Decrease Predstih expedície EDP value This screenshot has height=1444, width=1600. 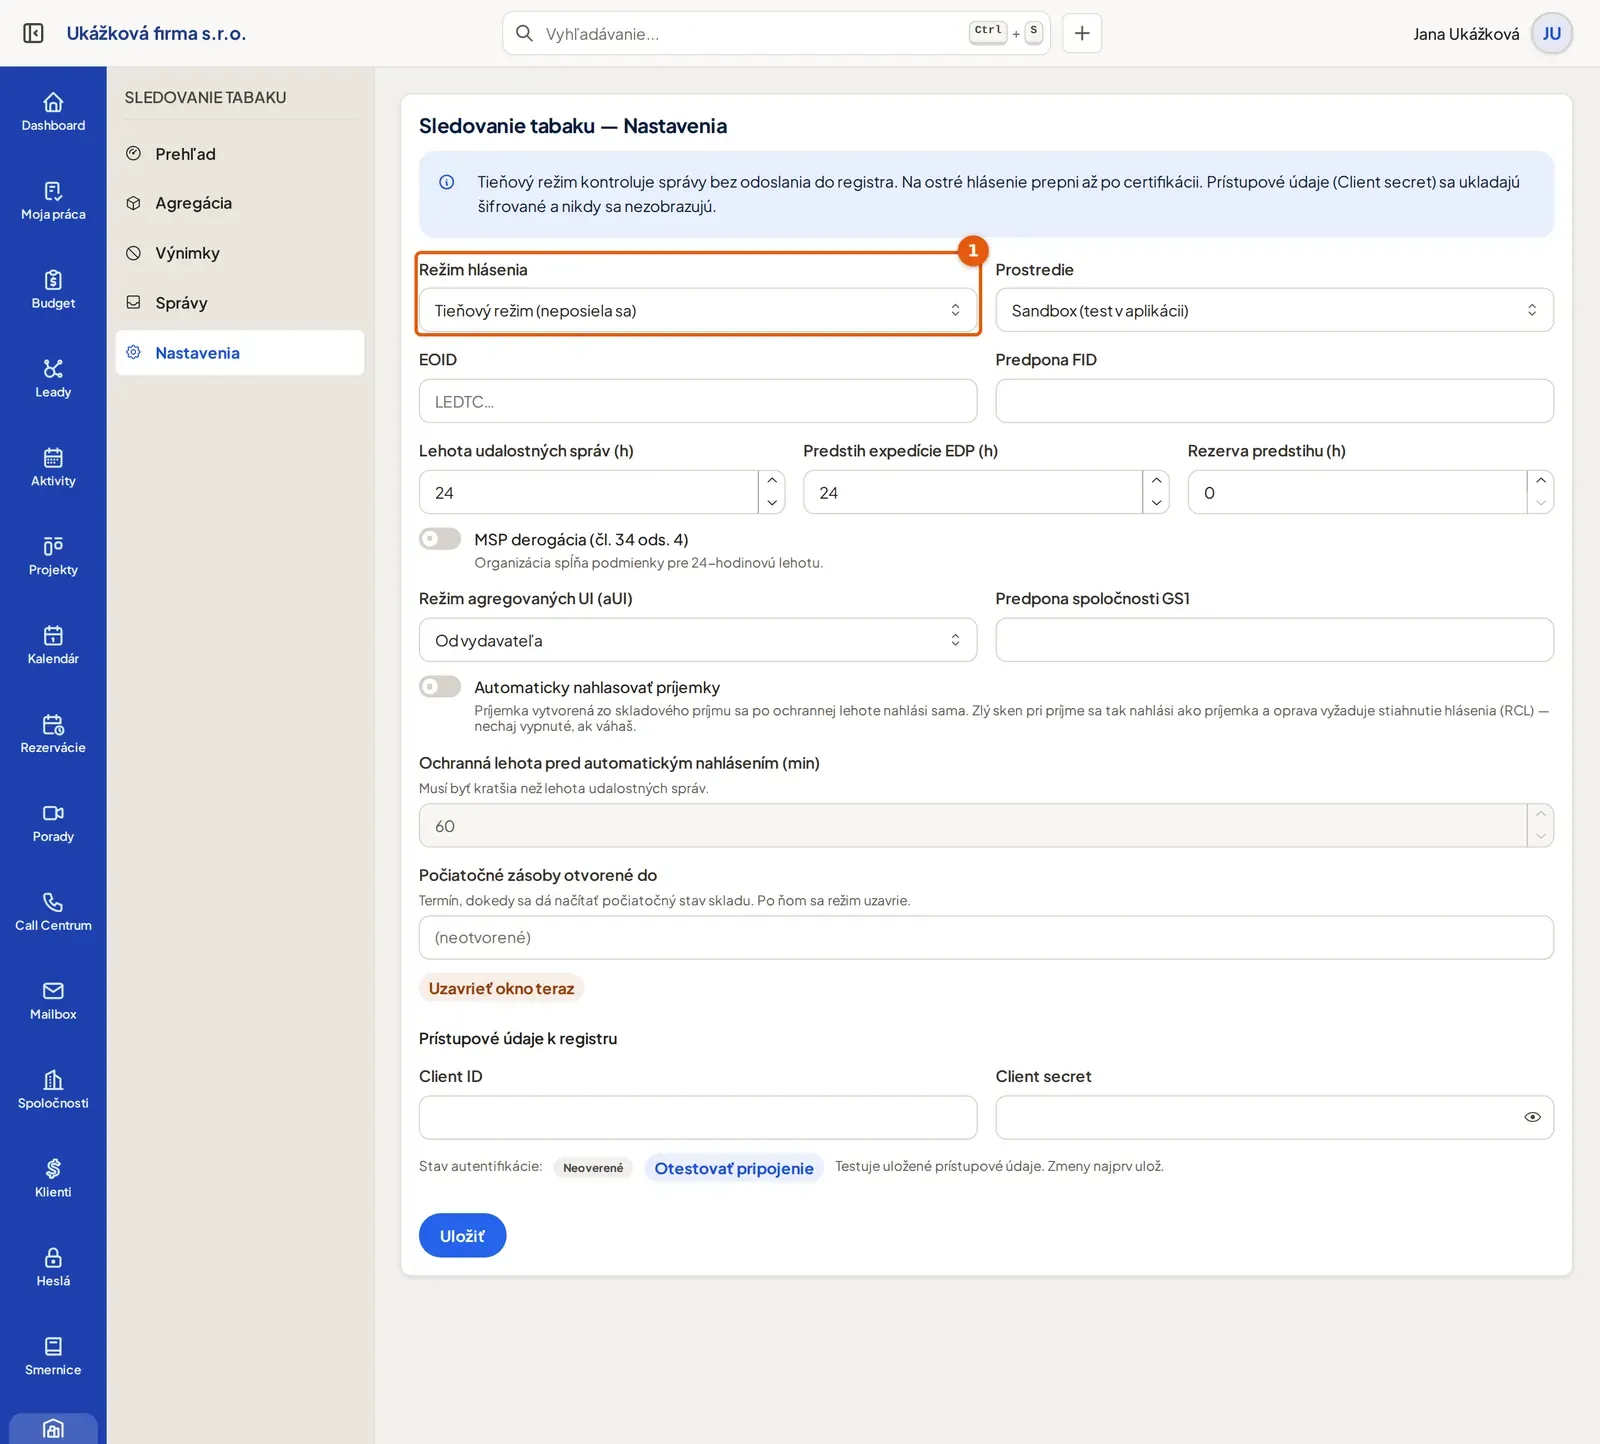(1156, 503)
